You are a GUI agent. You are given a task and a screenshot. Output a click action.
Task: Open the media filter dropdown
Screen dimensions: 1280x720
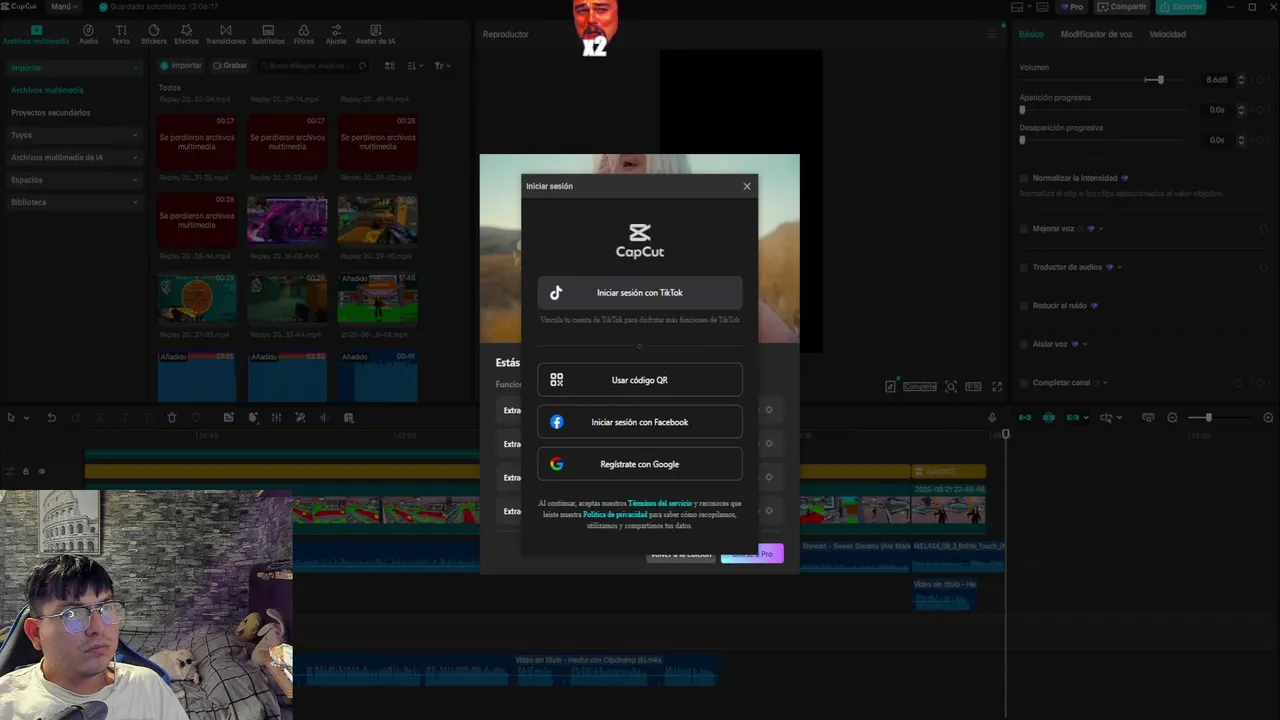(x=442, y=66)
